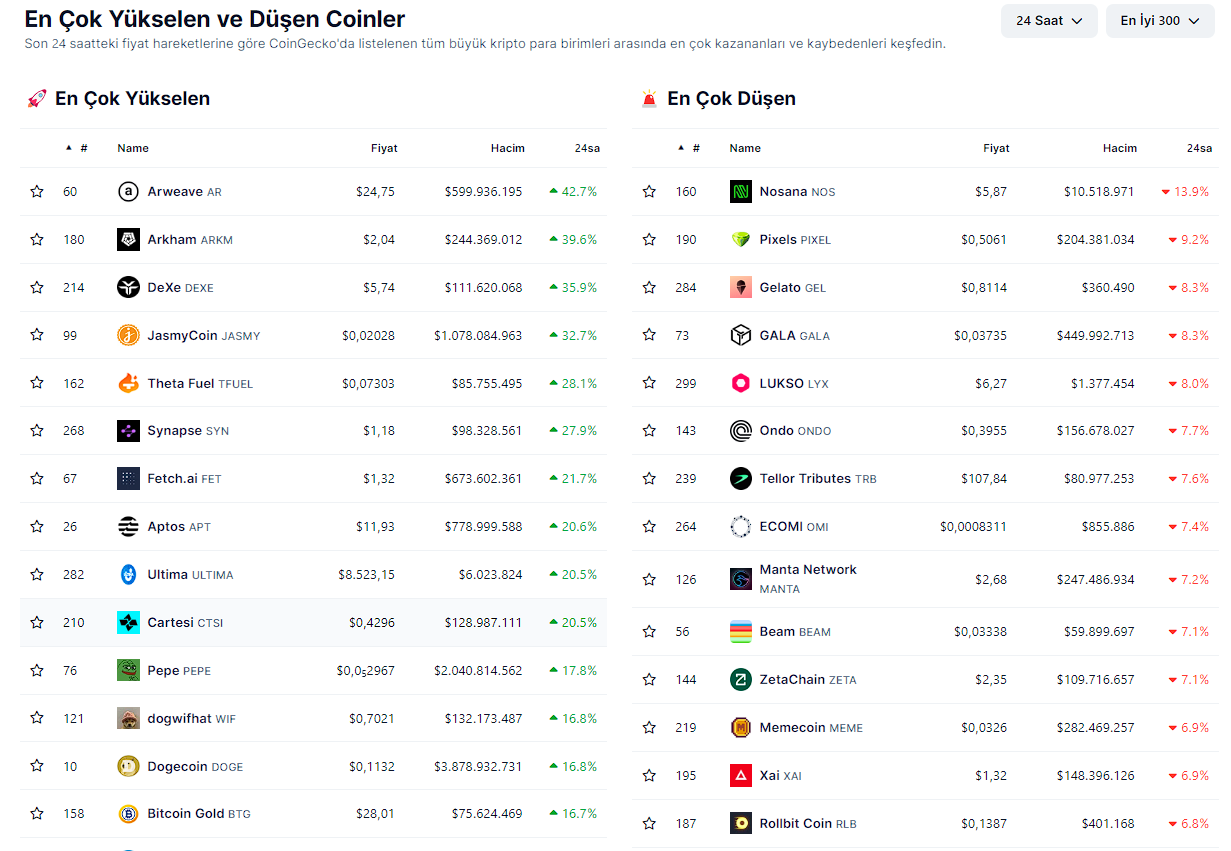Open the DeXe DEXE coin link
1231x851 pixels.
[x=181, y=287]
